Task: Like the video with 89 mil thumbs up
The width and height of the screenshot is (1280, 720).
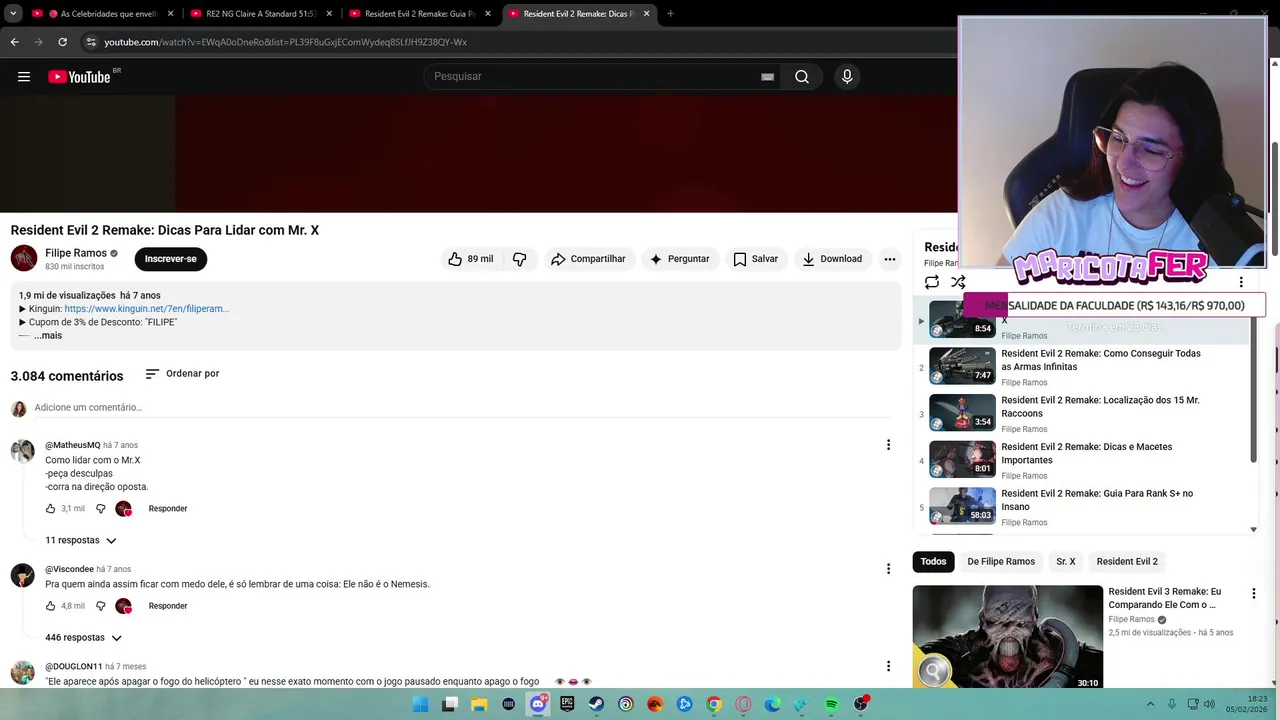Action: [470, 259]
